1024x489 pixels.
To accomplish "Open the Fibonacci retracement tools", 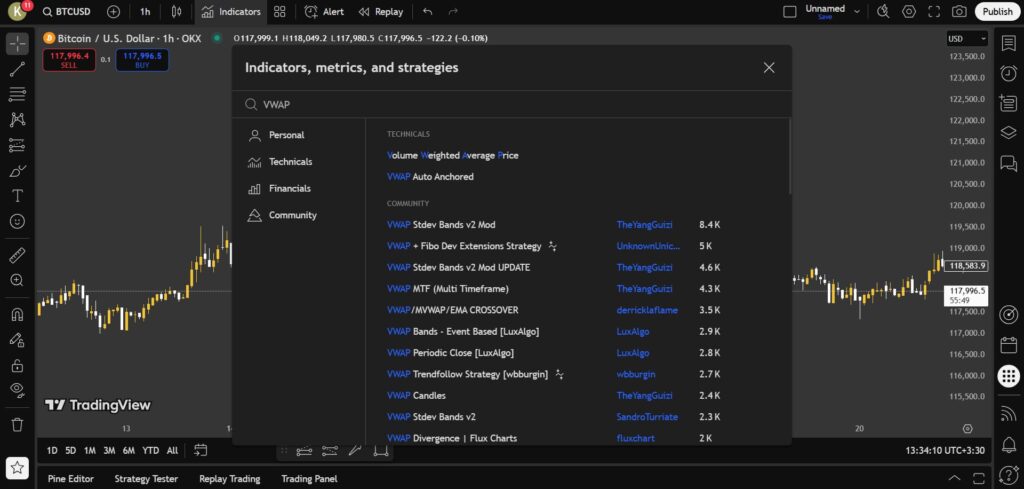I will tap(18, 95).
